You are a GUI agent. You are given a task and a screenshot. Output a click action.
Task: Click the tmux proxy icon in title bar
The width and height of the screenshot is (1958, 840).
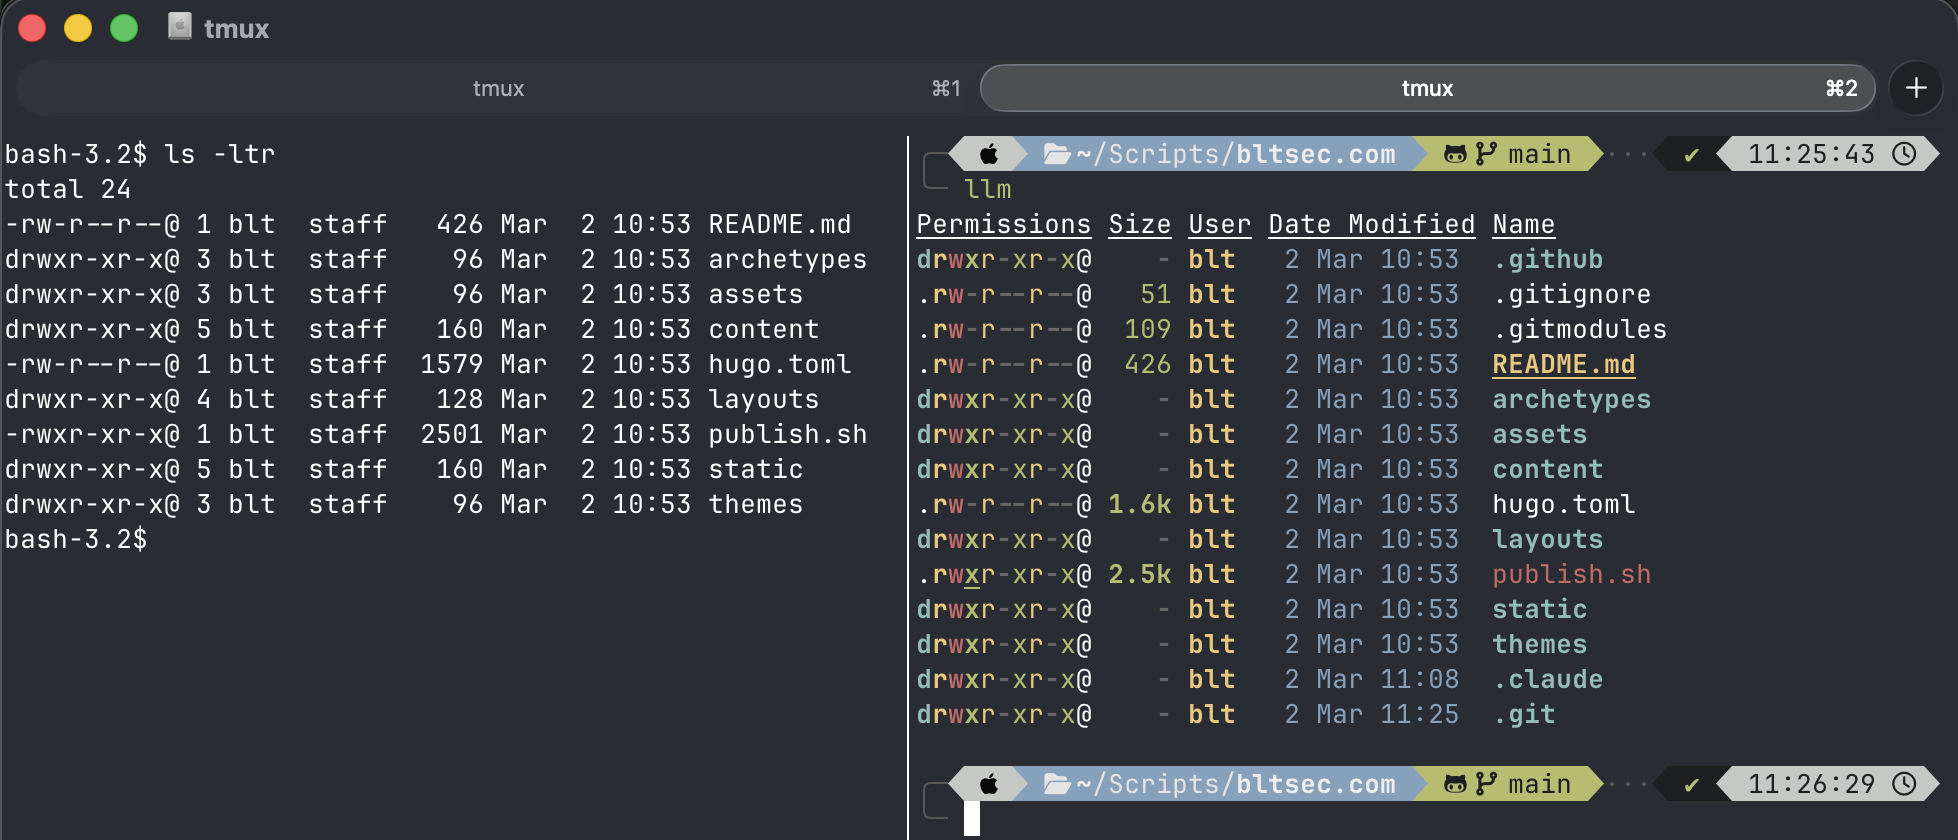pyautogui.click(x=180, y=27)
